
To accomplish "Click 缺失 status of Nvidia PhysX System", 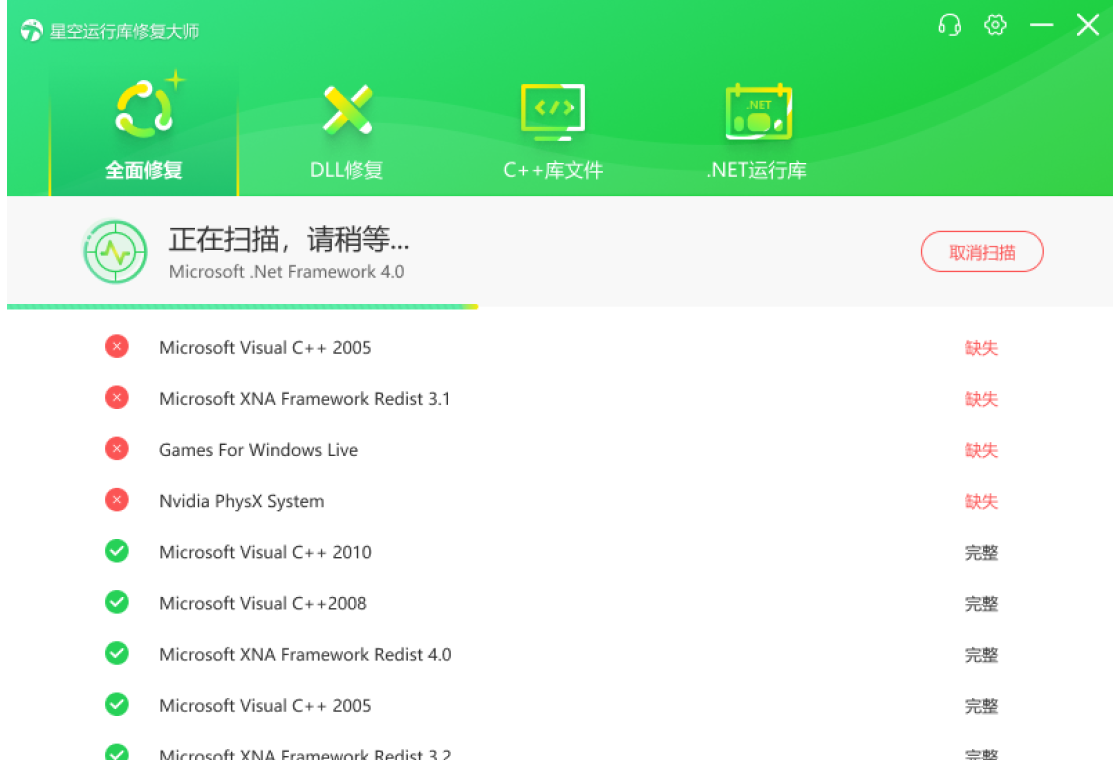I will tap(981, 501).
